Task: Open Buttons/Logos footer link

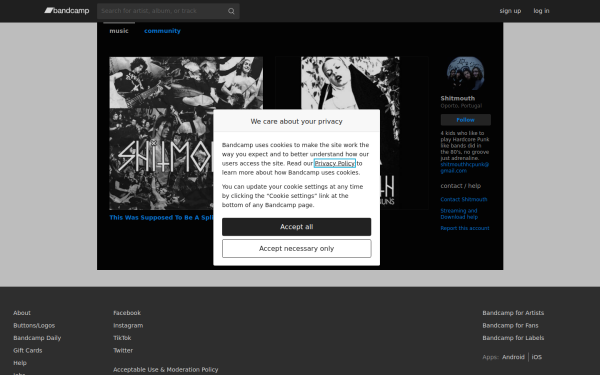Action: point(34,326)
